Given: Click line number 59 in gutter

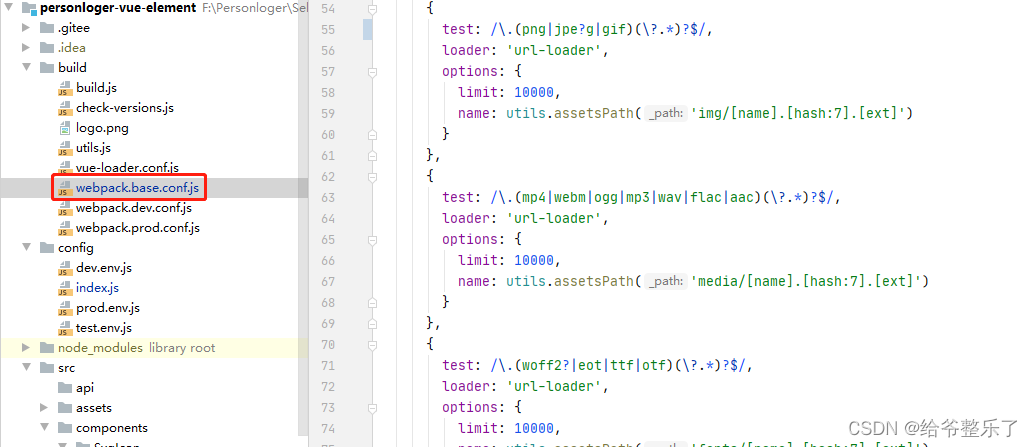Looking at the screenshot, I should click(328, 113).
